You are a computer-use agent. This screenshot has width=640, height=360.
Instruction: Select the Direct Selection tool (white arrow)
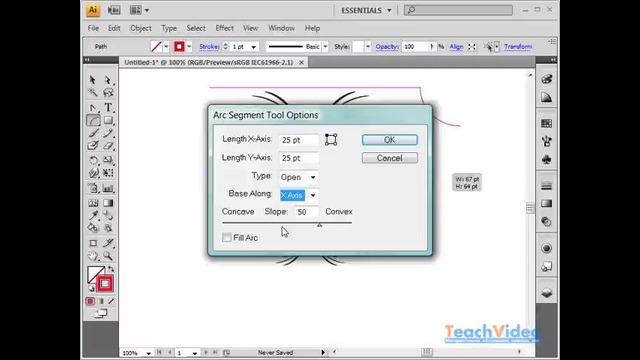click(x=108, y=79)
